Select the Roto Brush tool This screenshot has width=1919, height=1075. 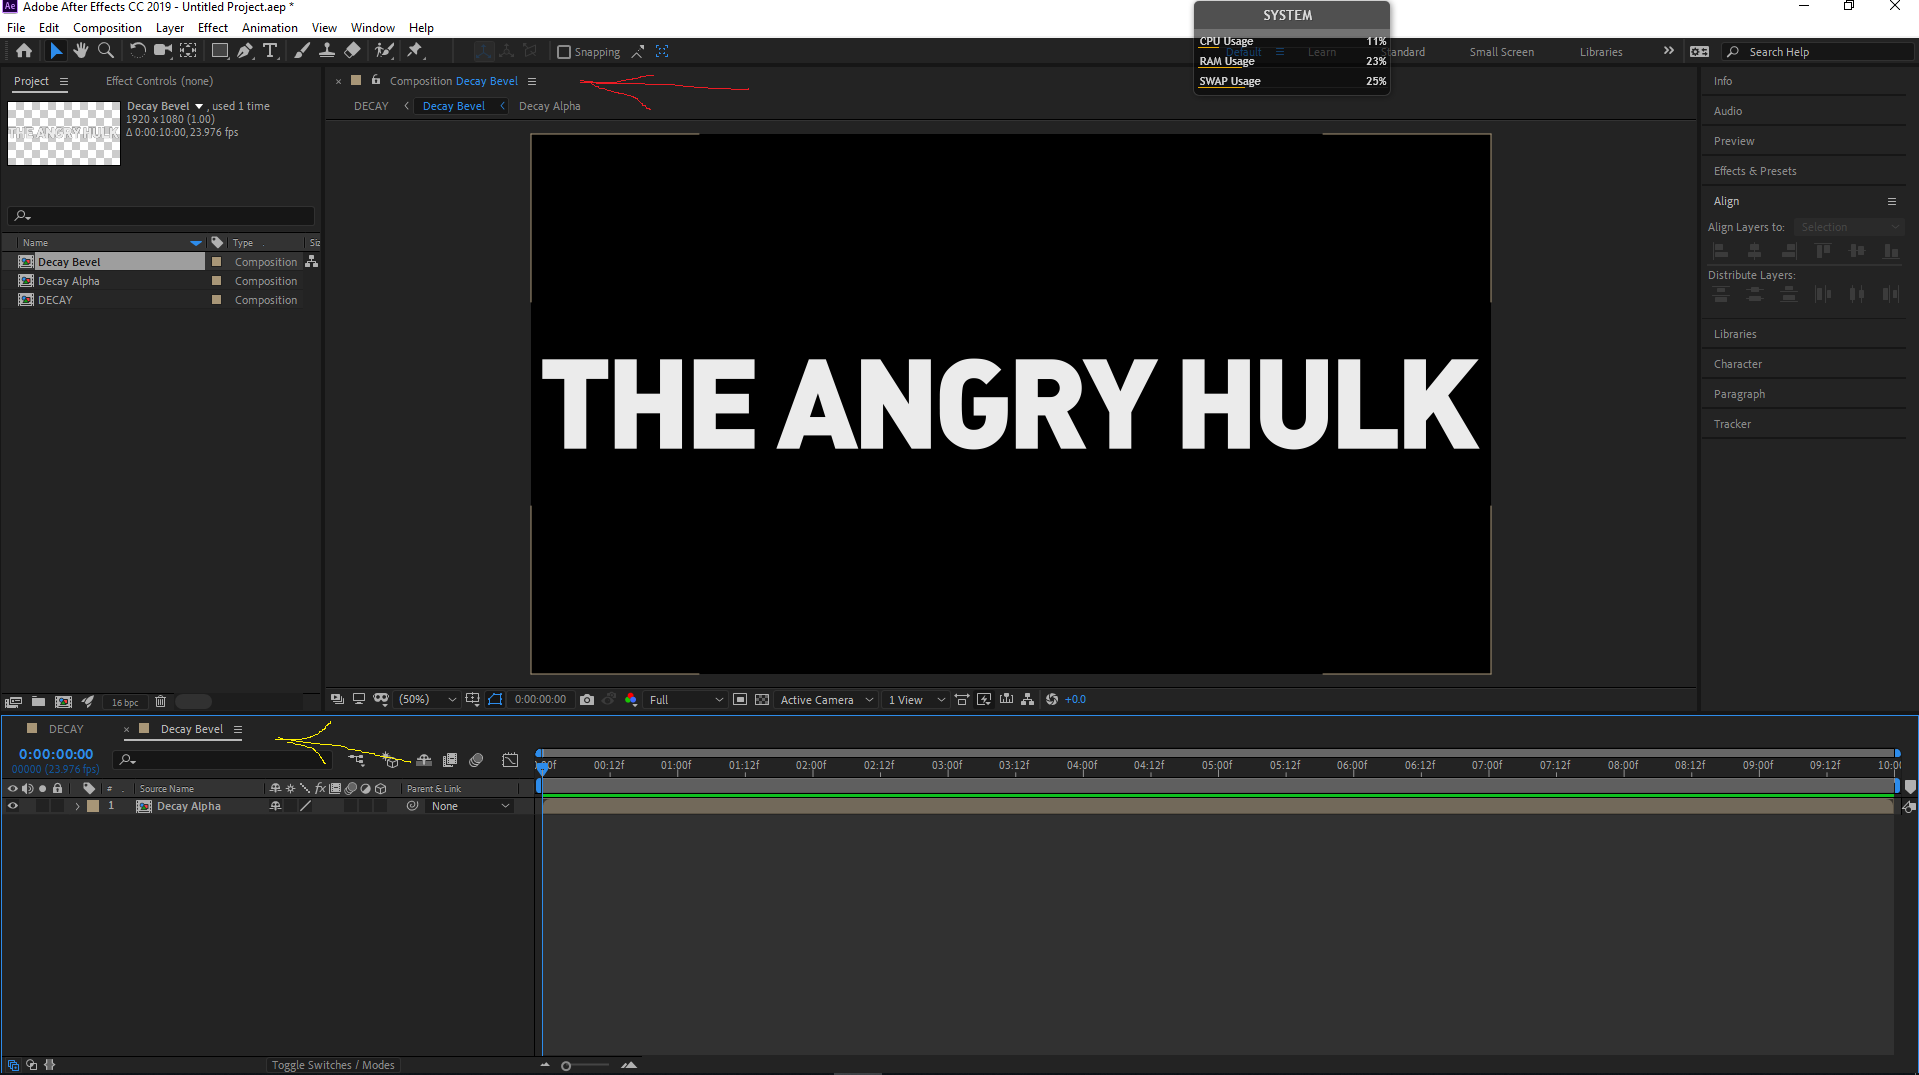coord(384,51)
